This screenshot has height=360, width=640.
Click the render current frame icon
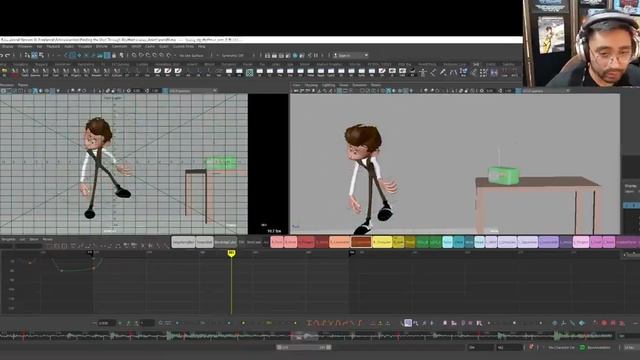(274, 56)
